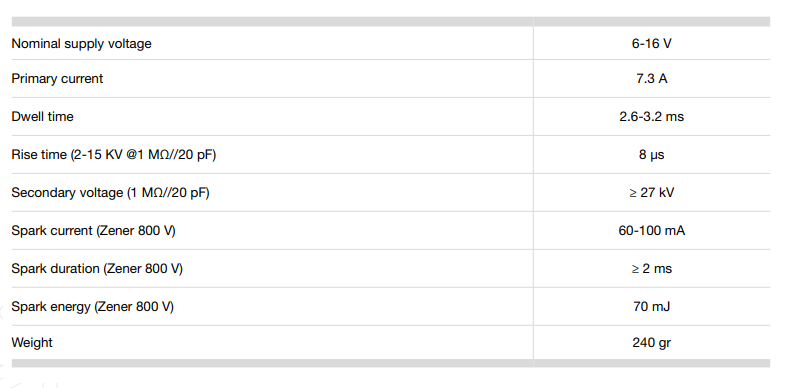Click the Spark energy row label
786x388 pixels.
pos(93,306)
